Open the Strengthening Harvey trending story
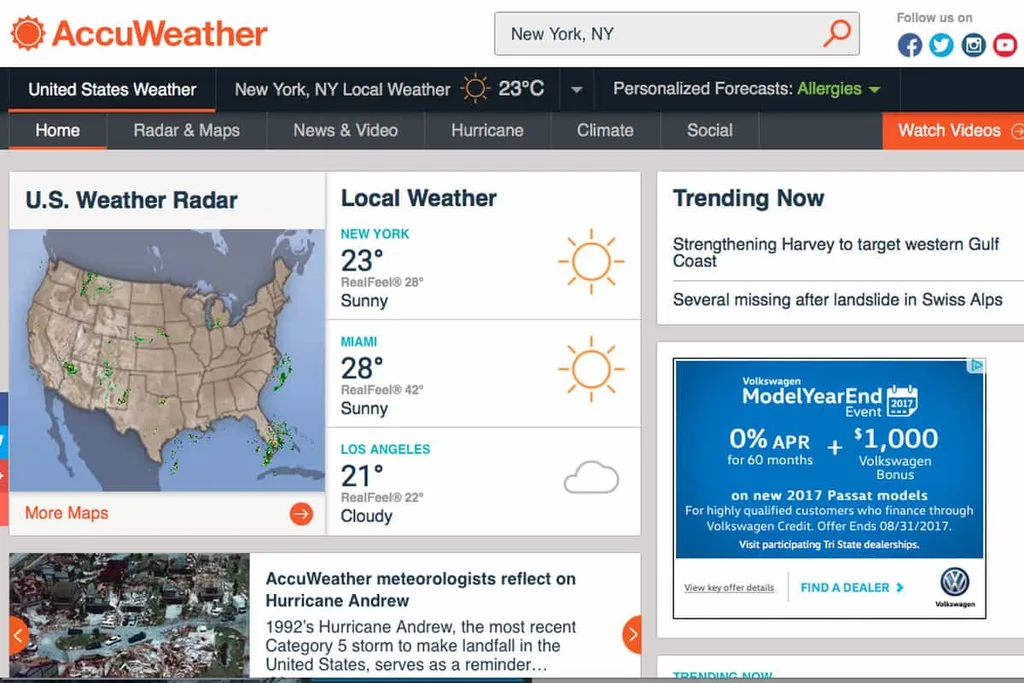 click(835, 253)
